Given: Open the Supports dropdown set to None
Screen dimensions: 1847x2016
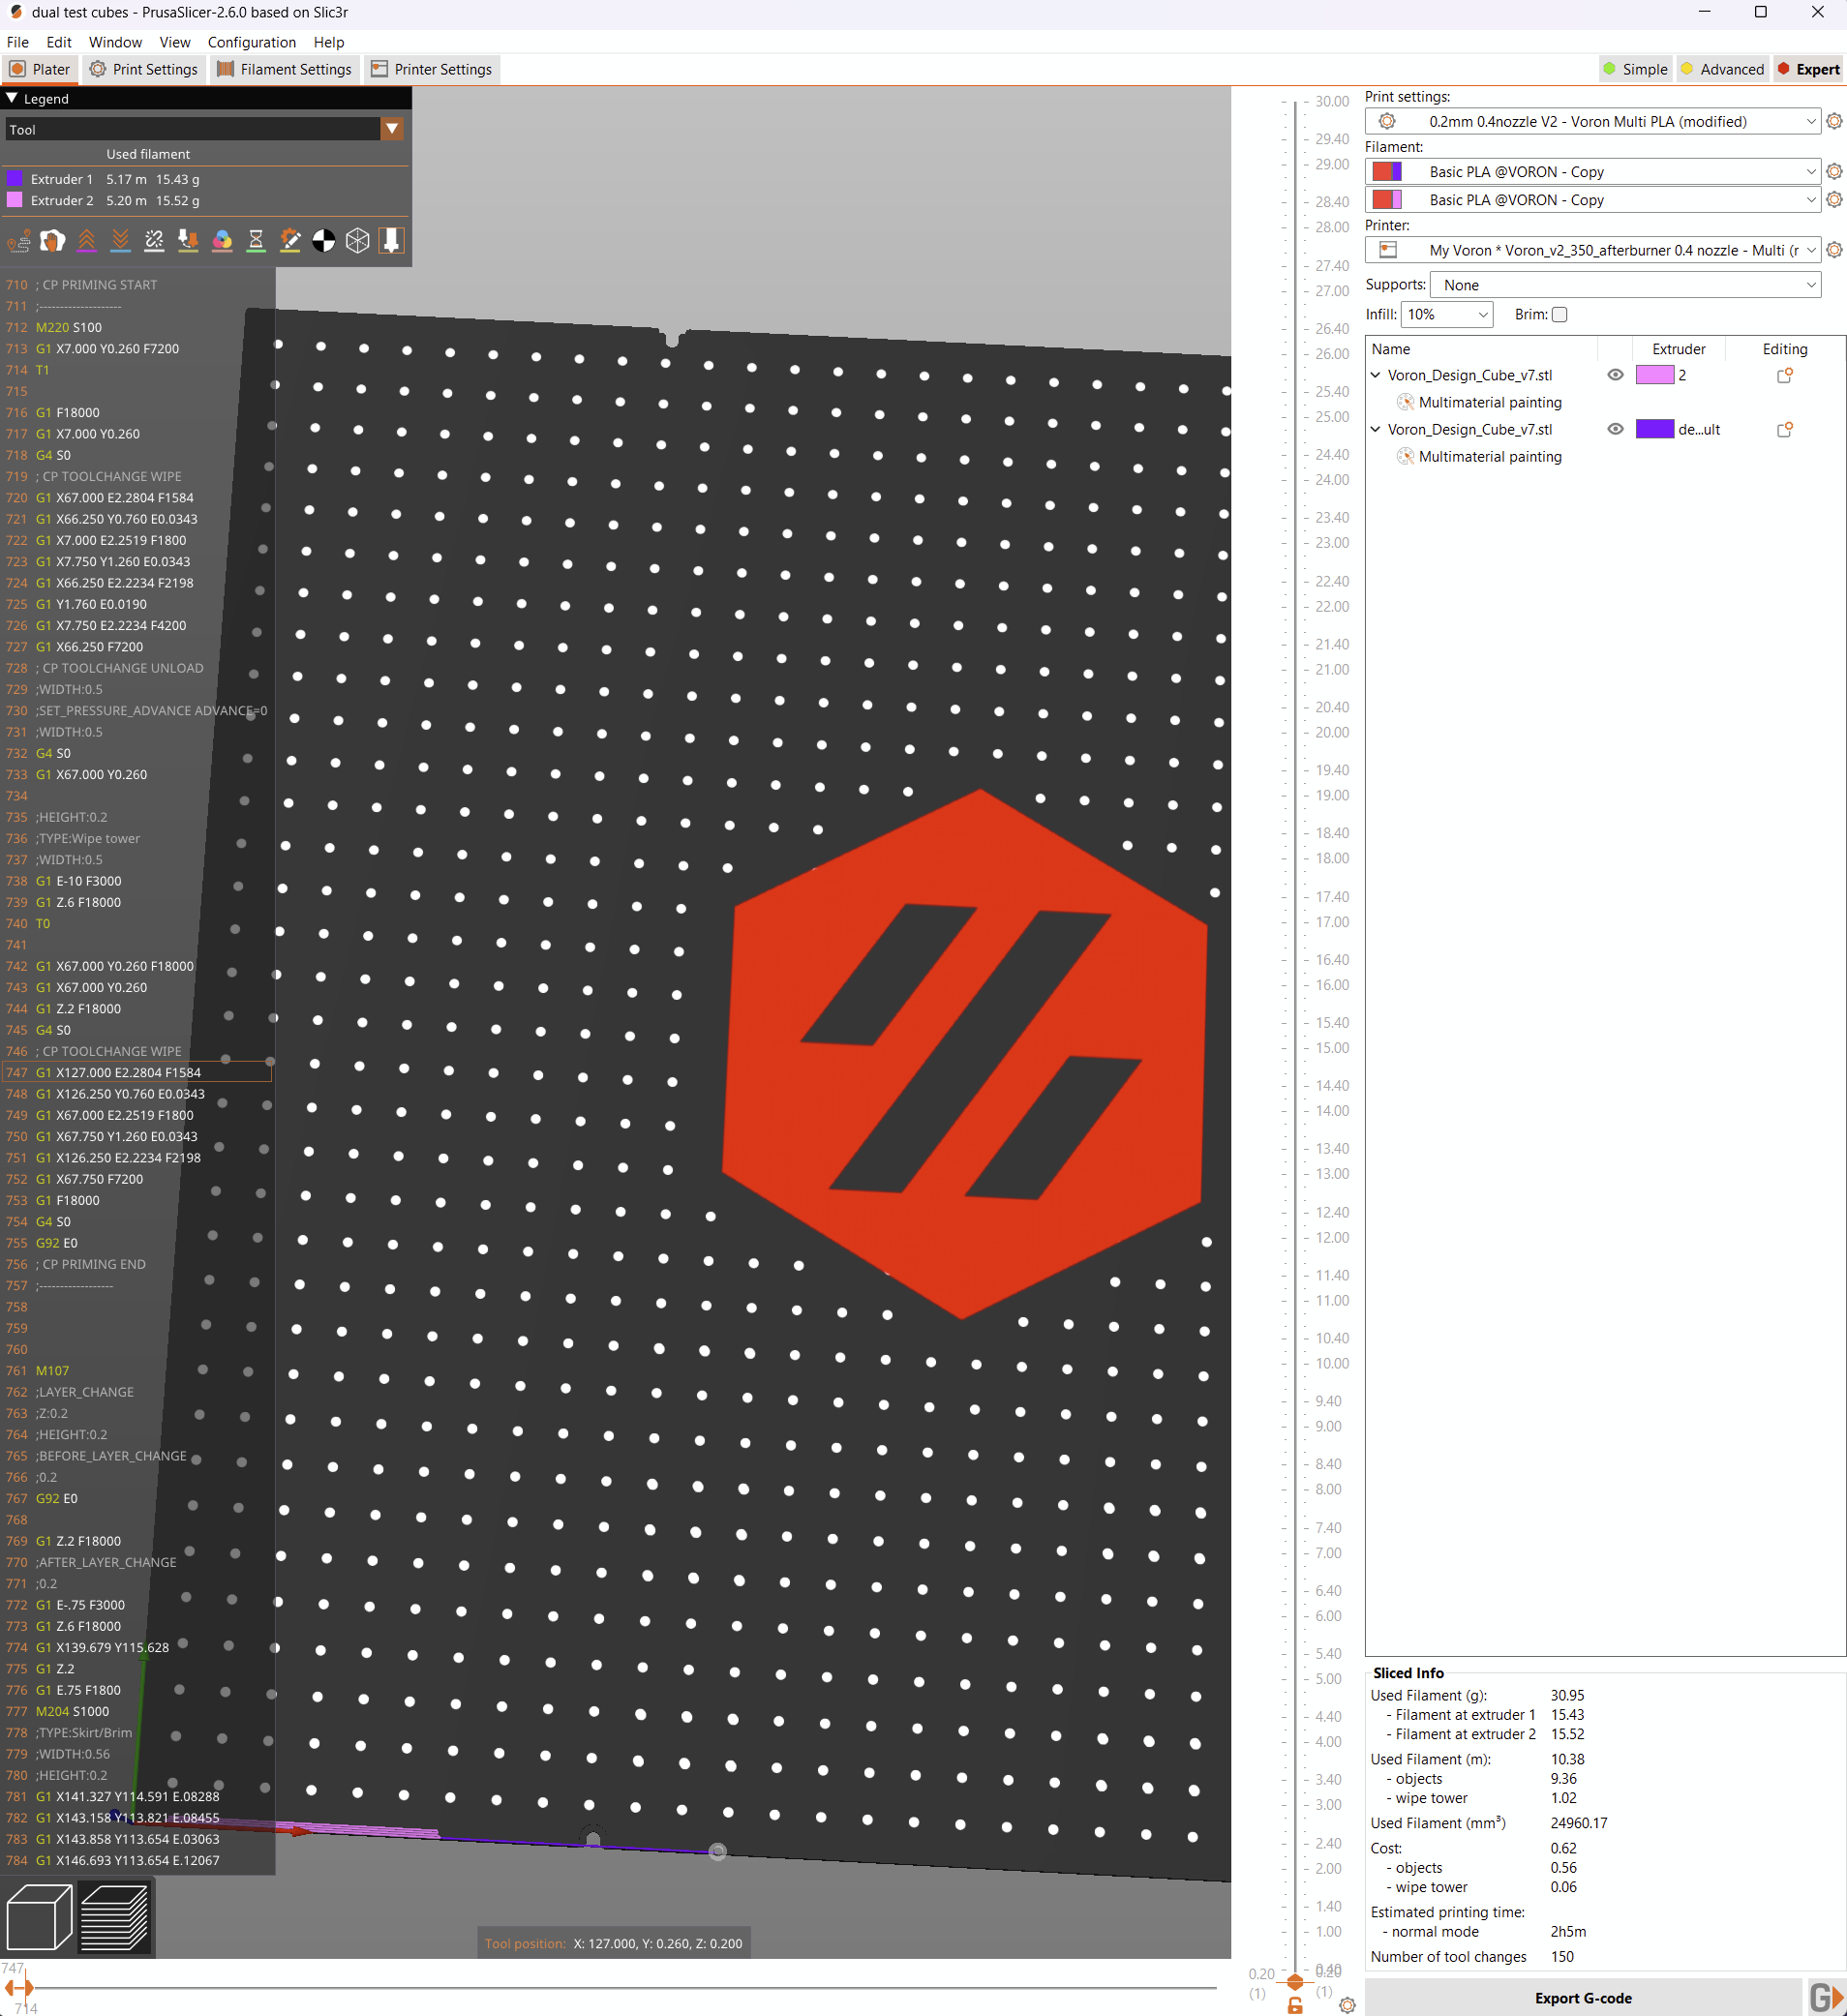Looking at the screenshot, I should pos(1624,284).
